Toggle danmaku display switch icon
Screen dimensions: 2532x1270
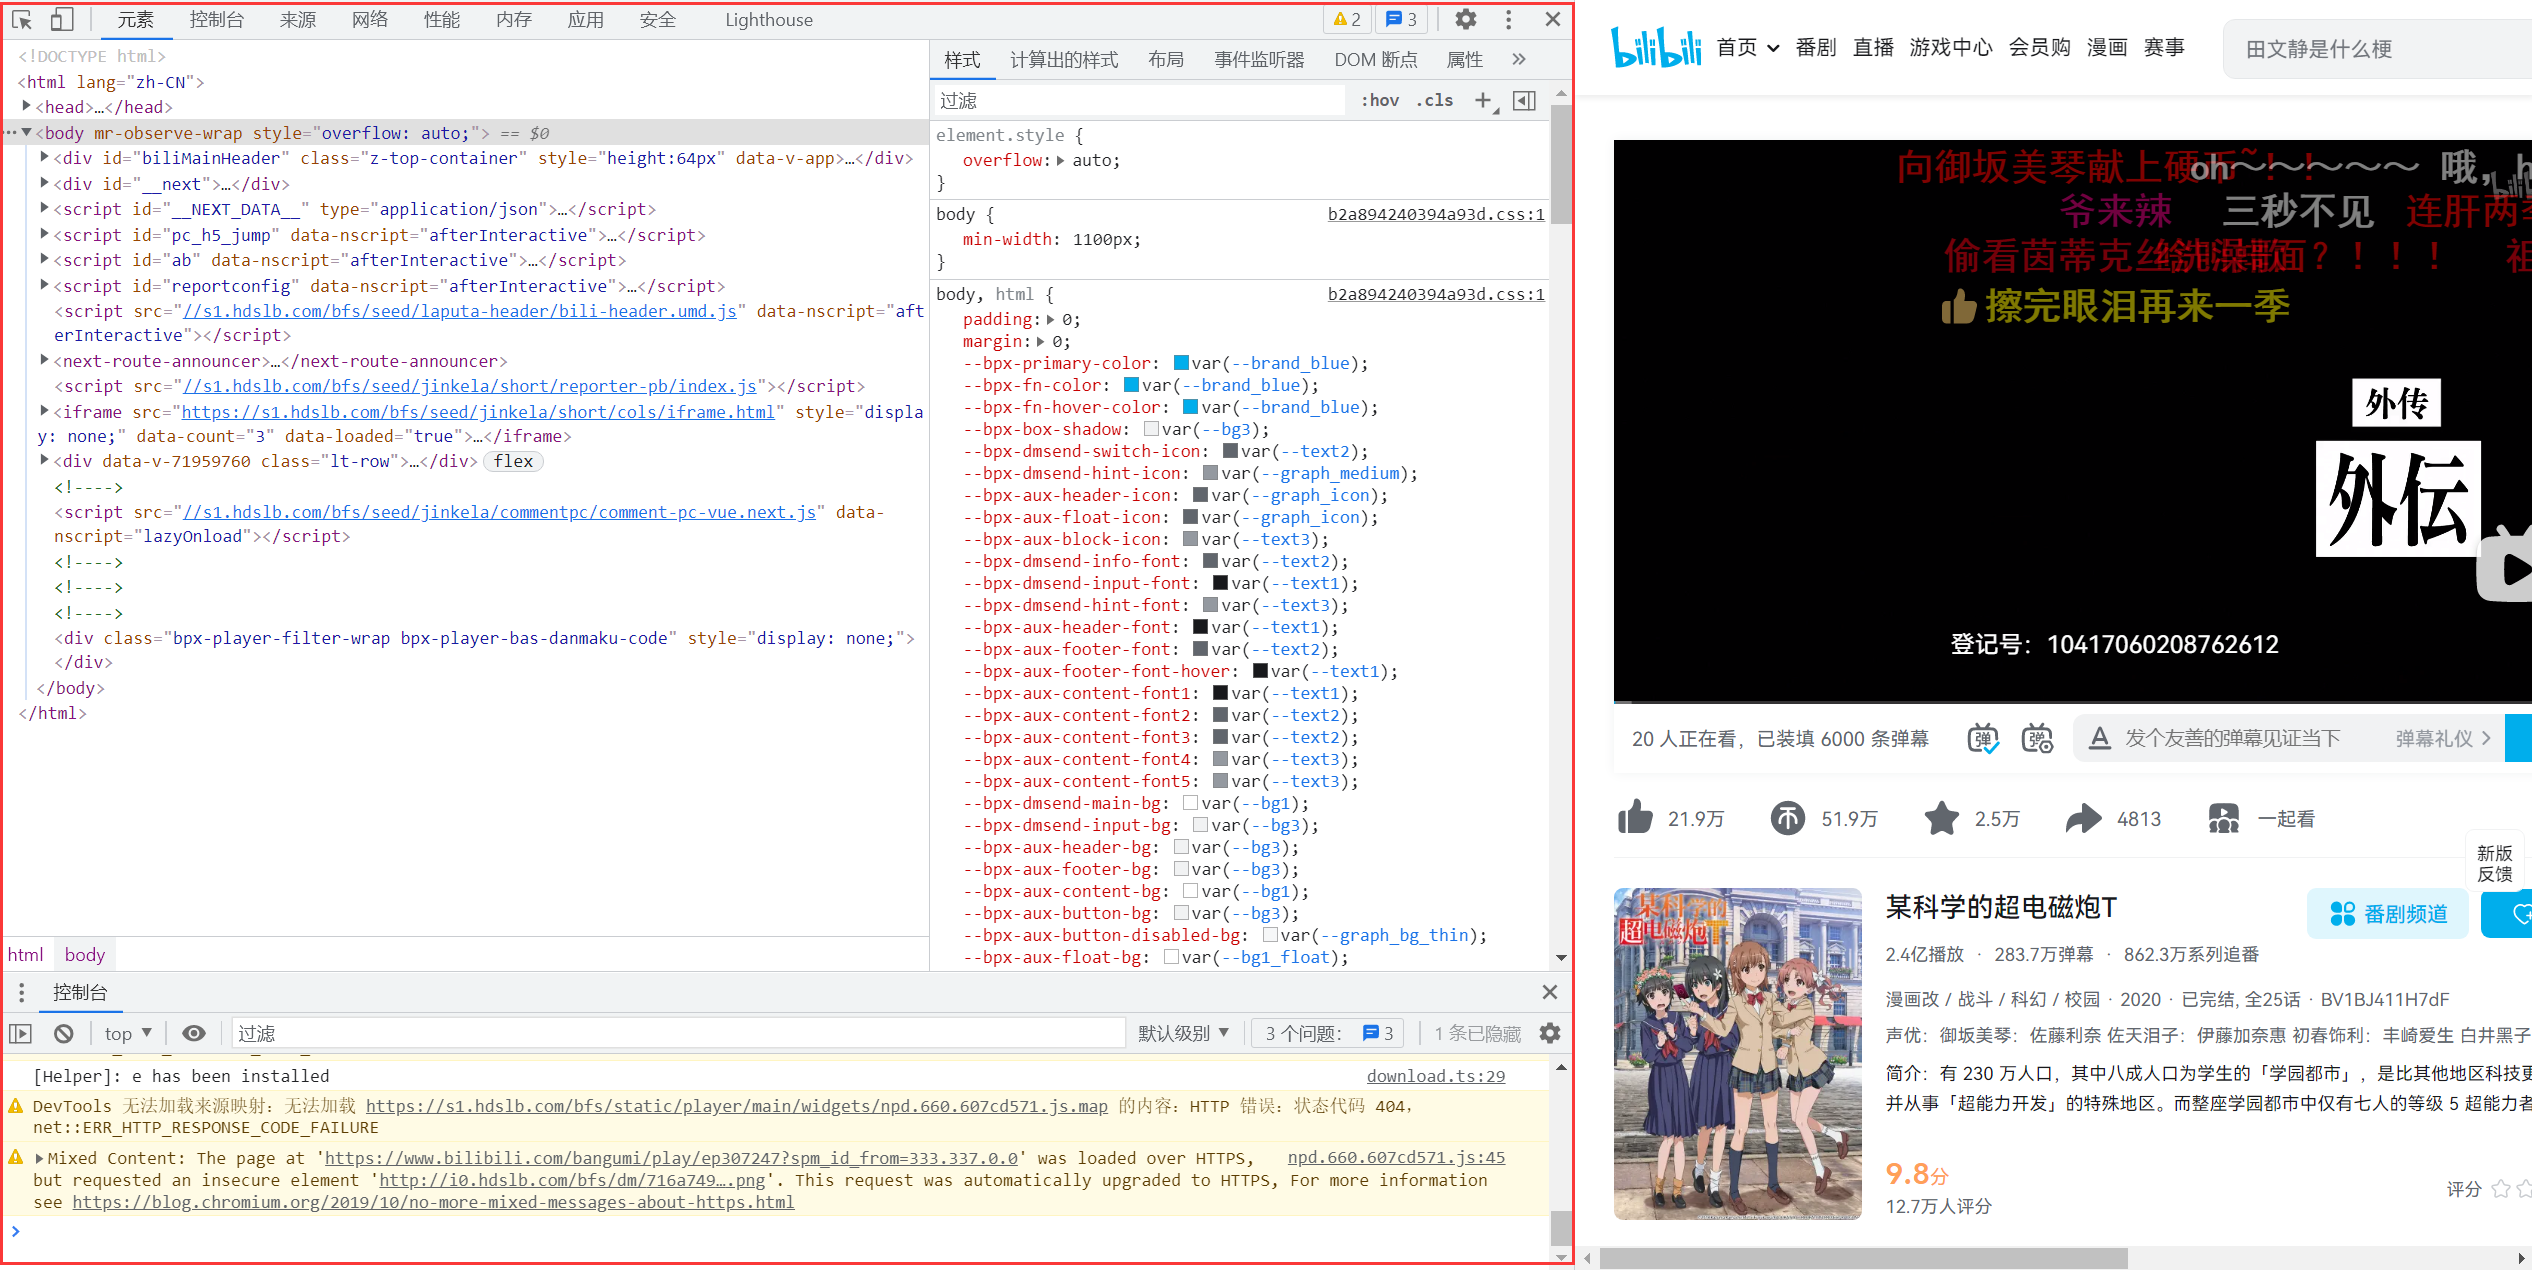(1983, 738)
